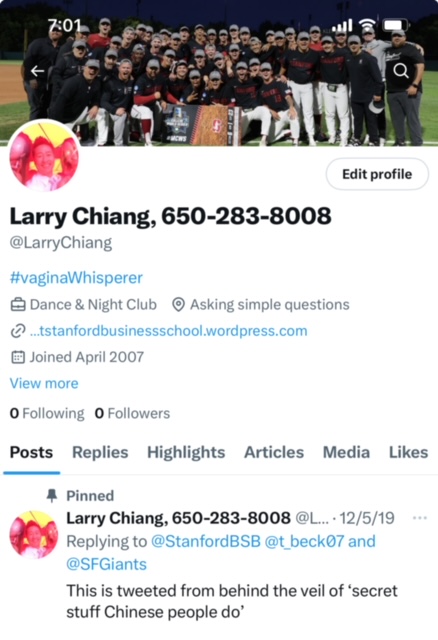
Task: Open search with the magnifier icon
Action: [401, 71]
